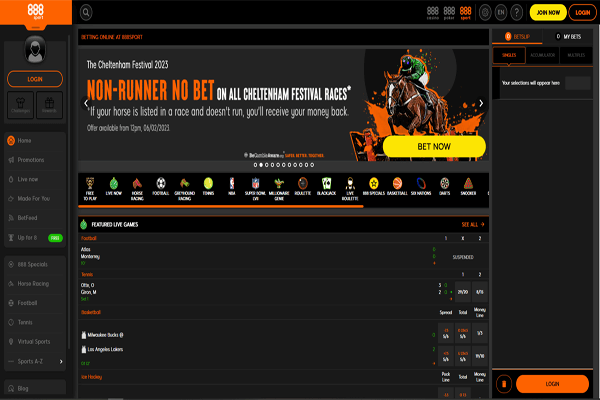Open Football in the sidebar
This screenshot has width=600, height=400.
pos(35,303)
